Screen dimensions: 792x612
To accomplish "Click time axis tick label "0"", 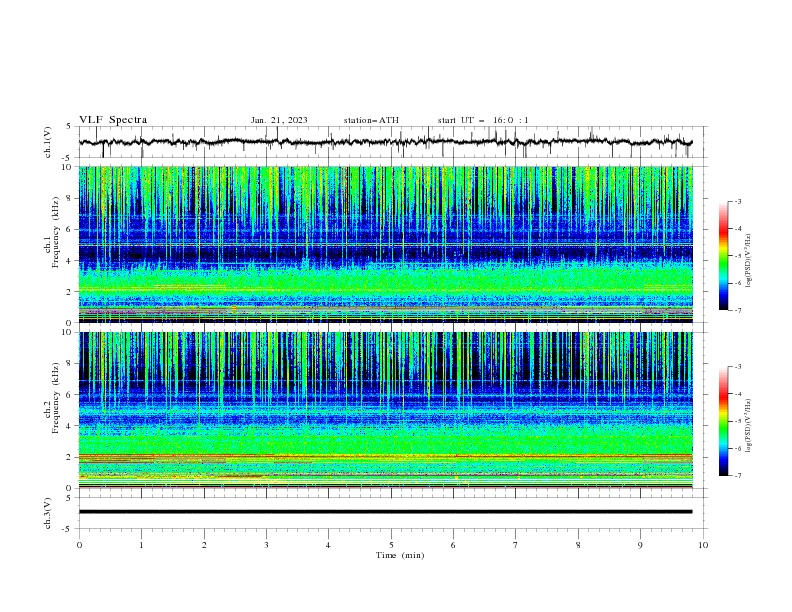I will pyautogui.click(x=79, y=545).
